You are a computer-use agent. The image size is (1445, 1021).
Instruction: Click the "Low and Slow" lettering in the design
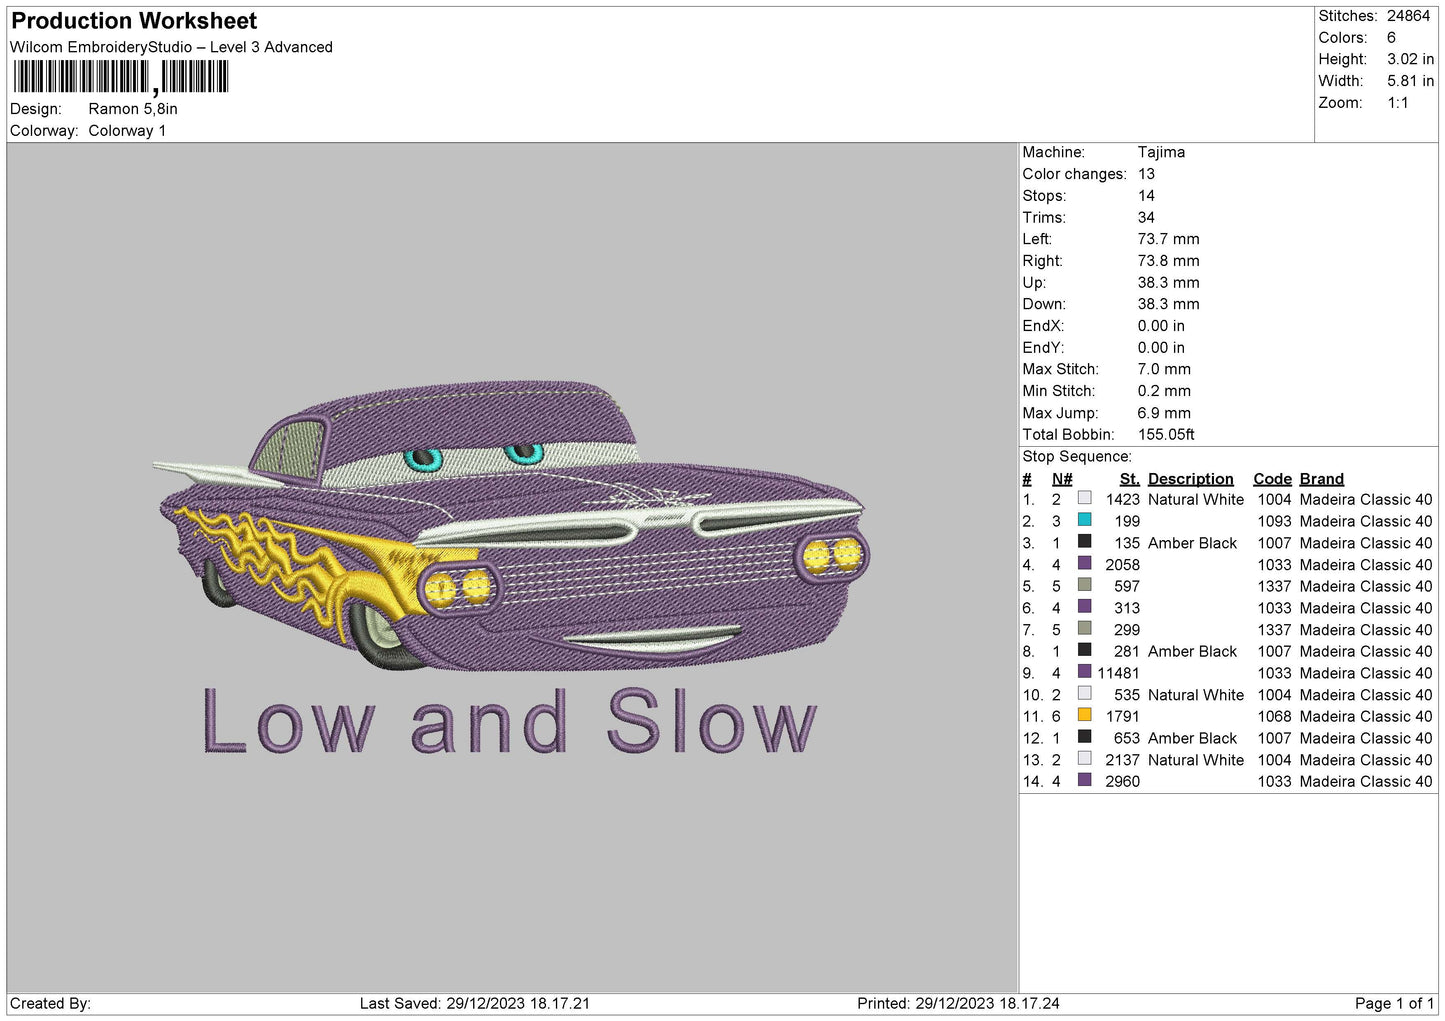(x=510, y=721)
